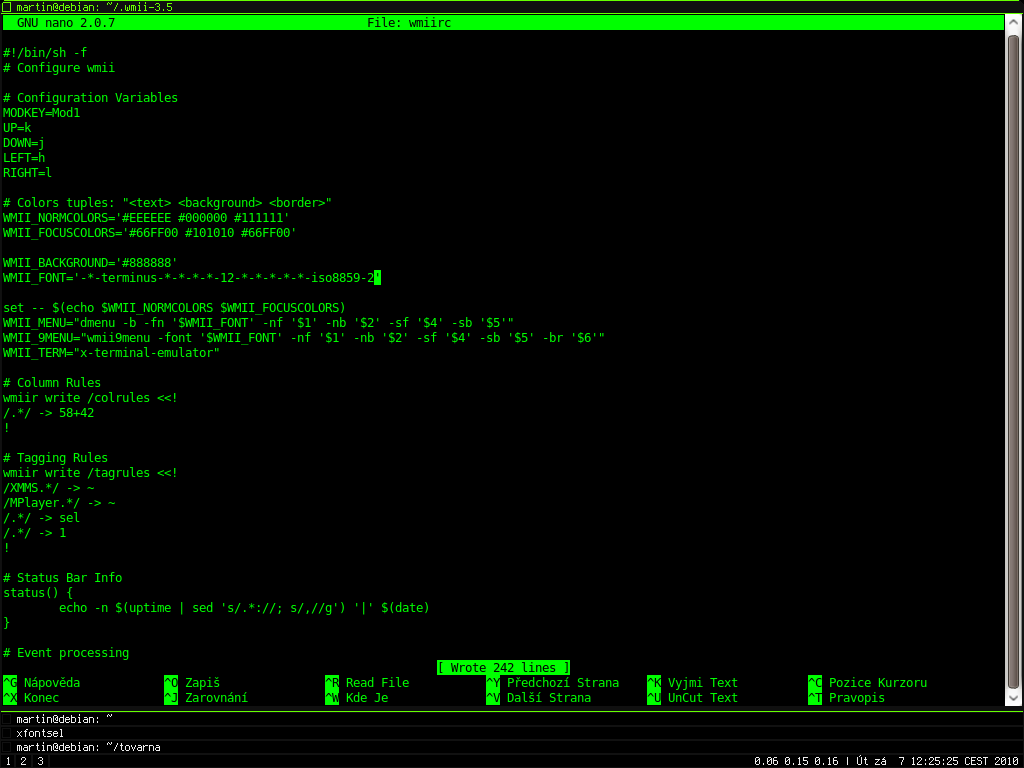1024x768 pixels.
Task: Click the box icon beside the xfontsel title
Action: [x=7, y=733]
